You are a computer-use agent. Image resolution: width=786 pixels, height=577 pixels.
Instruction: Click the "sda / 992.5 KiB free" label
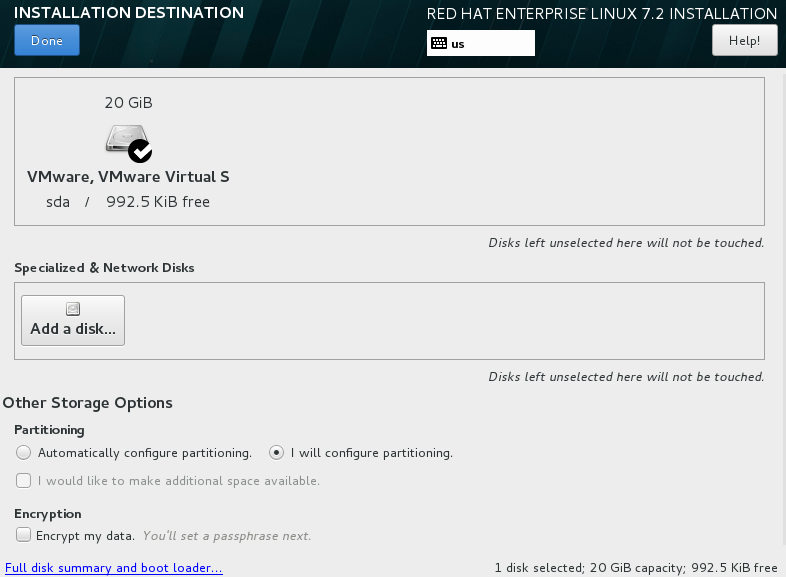(x=128, y=202)
